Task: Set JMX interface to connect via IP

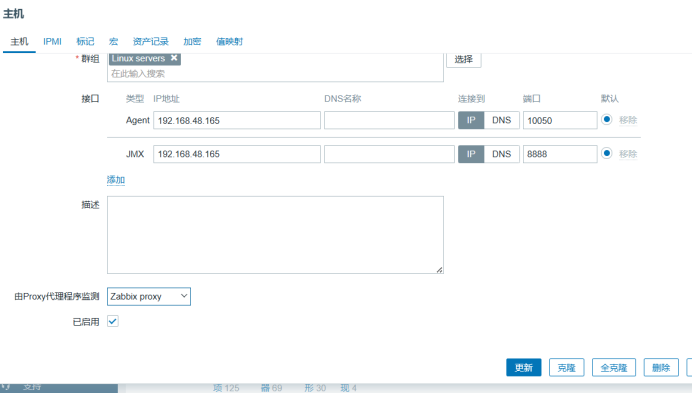Action: (471, 154)
